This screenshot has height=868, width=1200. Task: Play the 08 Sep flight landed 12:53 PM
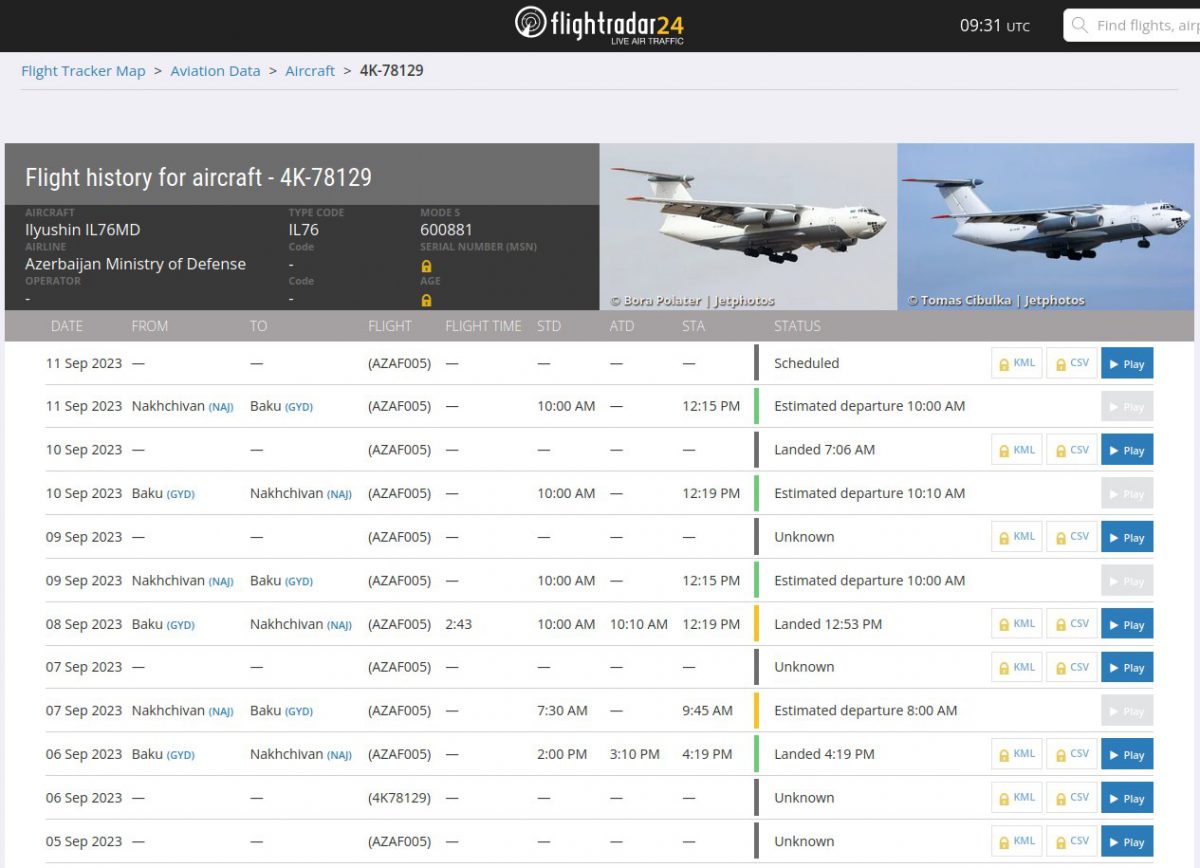(1127, 625)
